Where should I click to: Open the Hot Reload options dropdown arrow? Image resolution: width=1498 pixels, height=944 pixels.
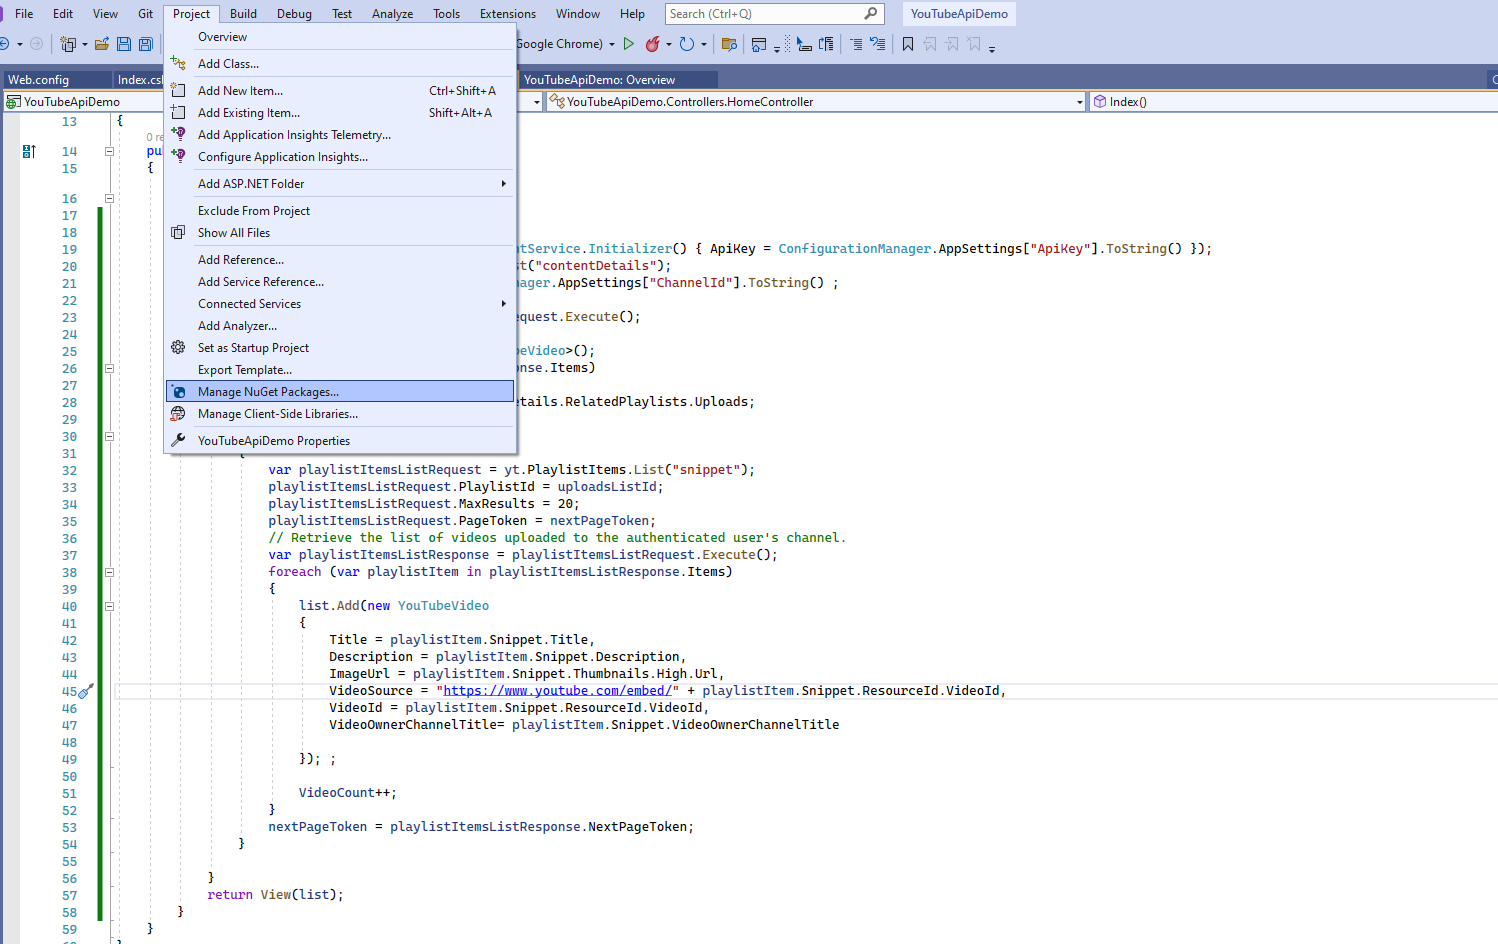coord(669,44)
